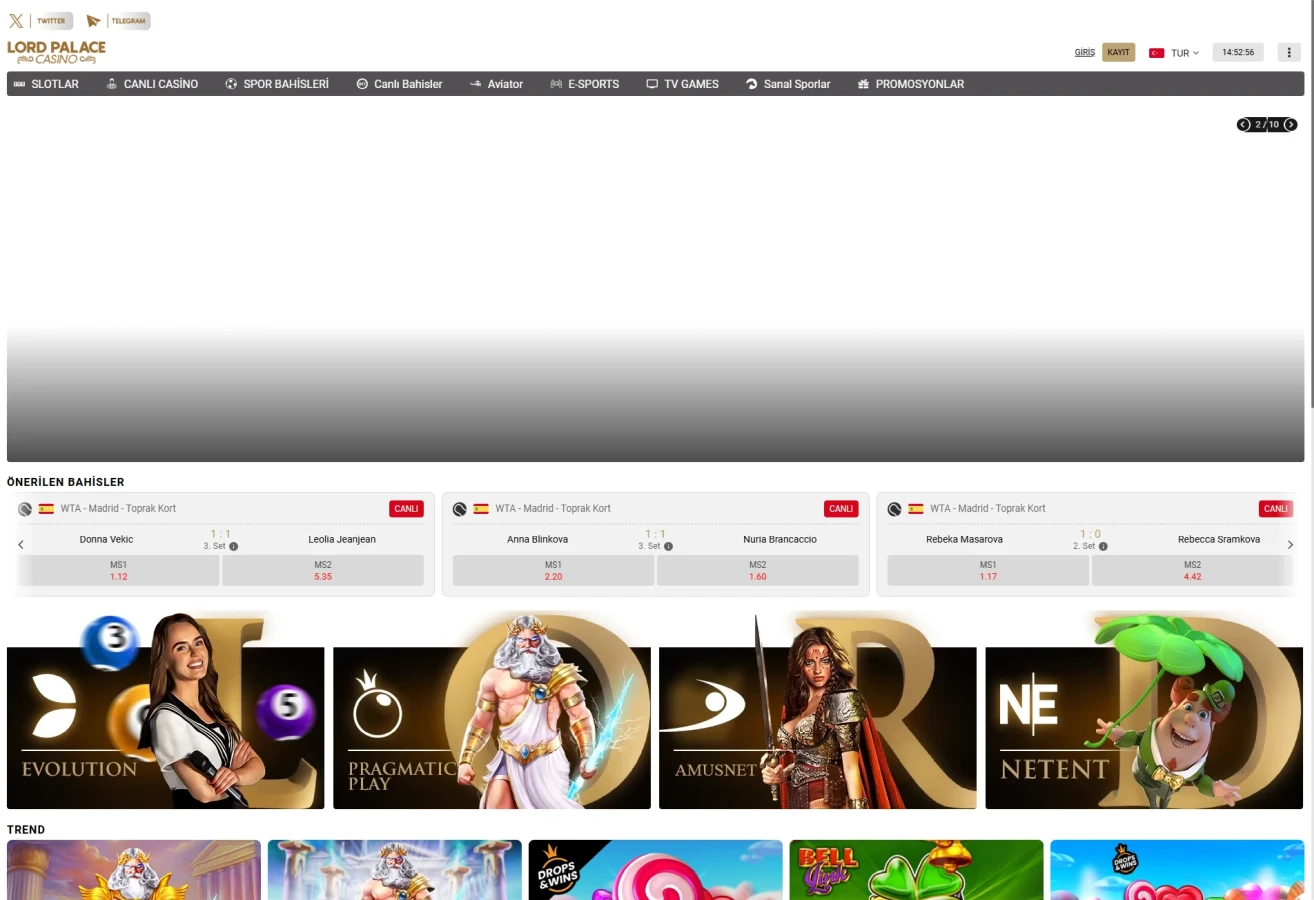Click the "Nuria Brancaccio" player name
This screenshot has height=900, width=1314.
(x=780, y=540)
